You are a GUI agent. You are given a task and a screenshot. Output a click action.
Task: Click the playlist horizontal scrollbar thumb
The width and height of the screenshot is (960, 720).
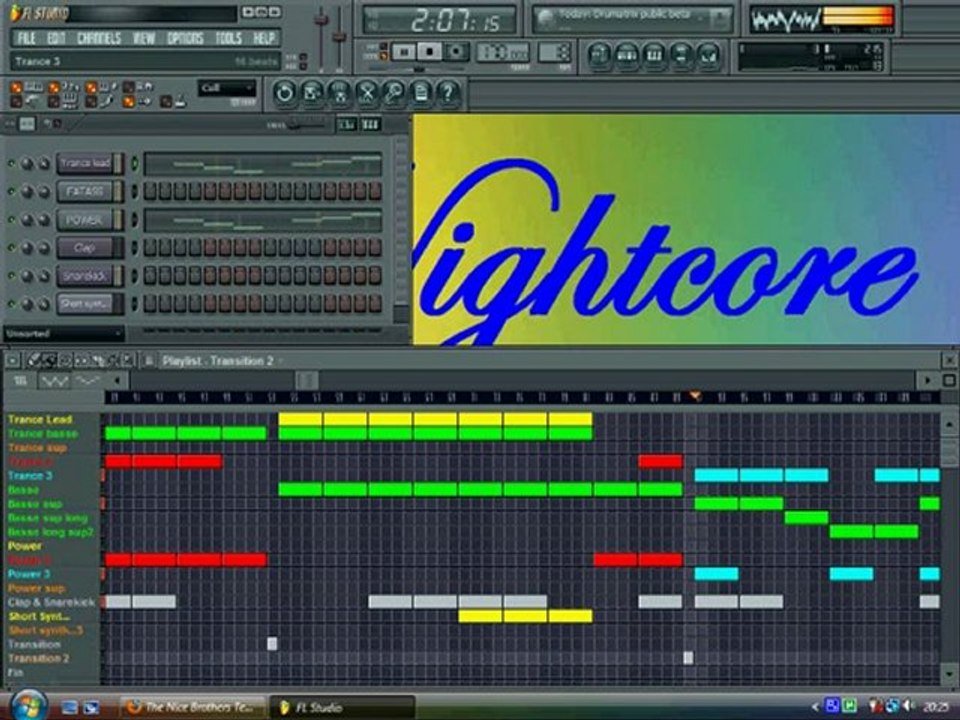pyautogui.click(x=307, y=381)
